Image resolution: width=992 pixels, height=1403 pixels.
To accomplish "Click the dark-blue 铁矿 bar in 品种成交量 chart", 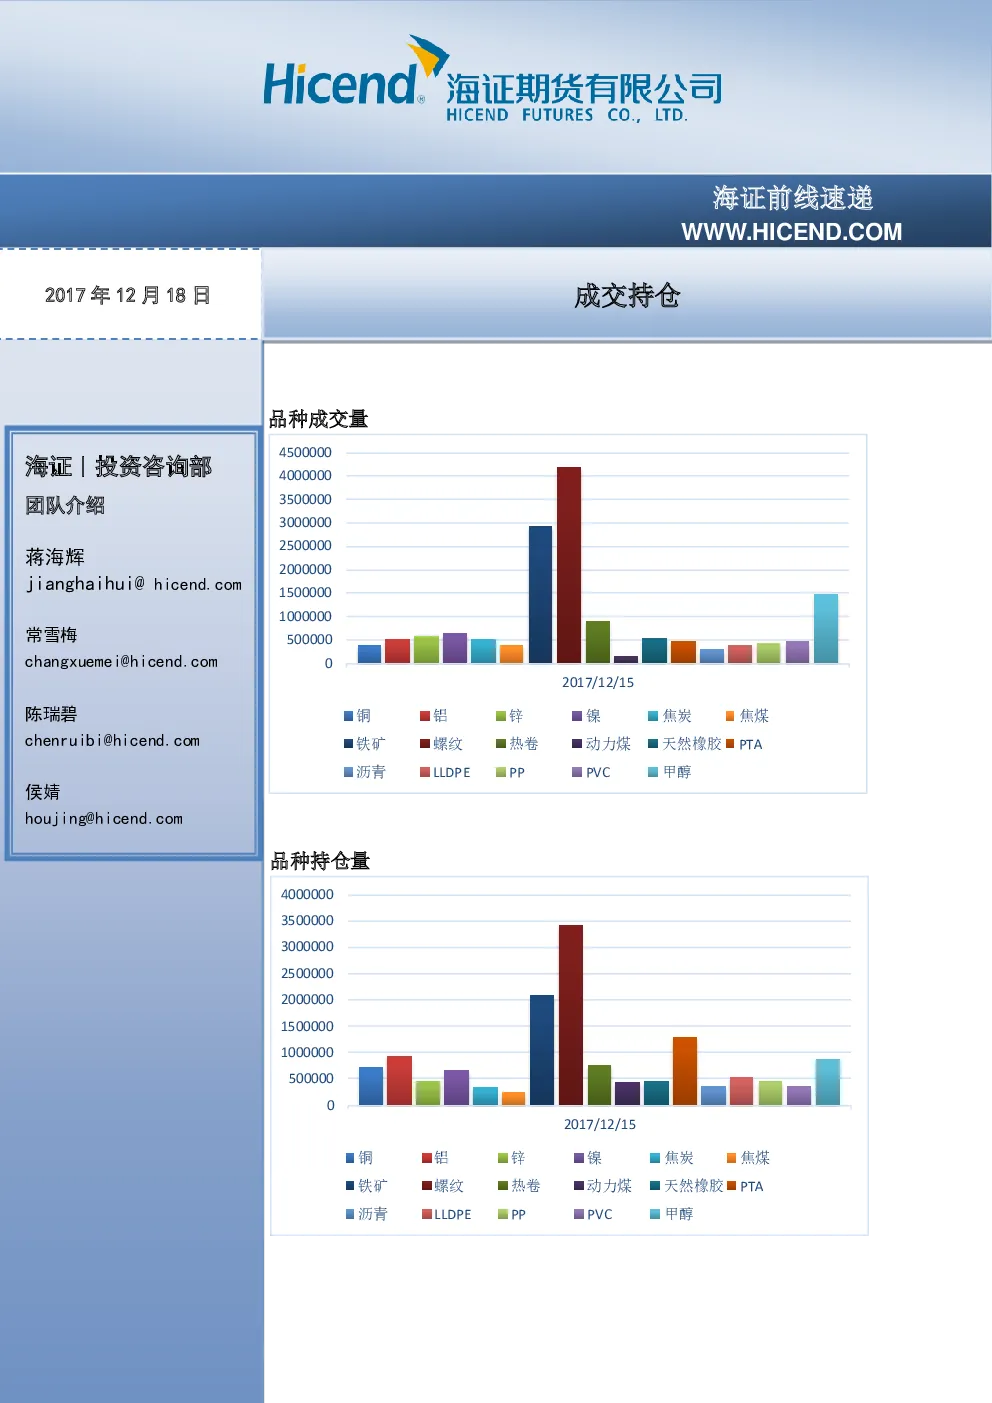I will coord(540,594).
